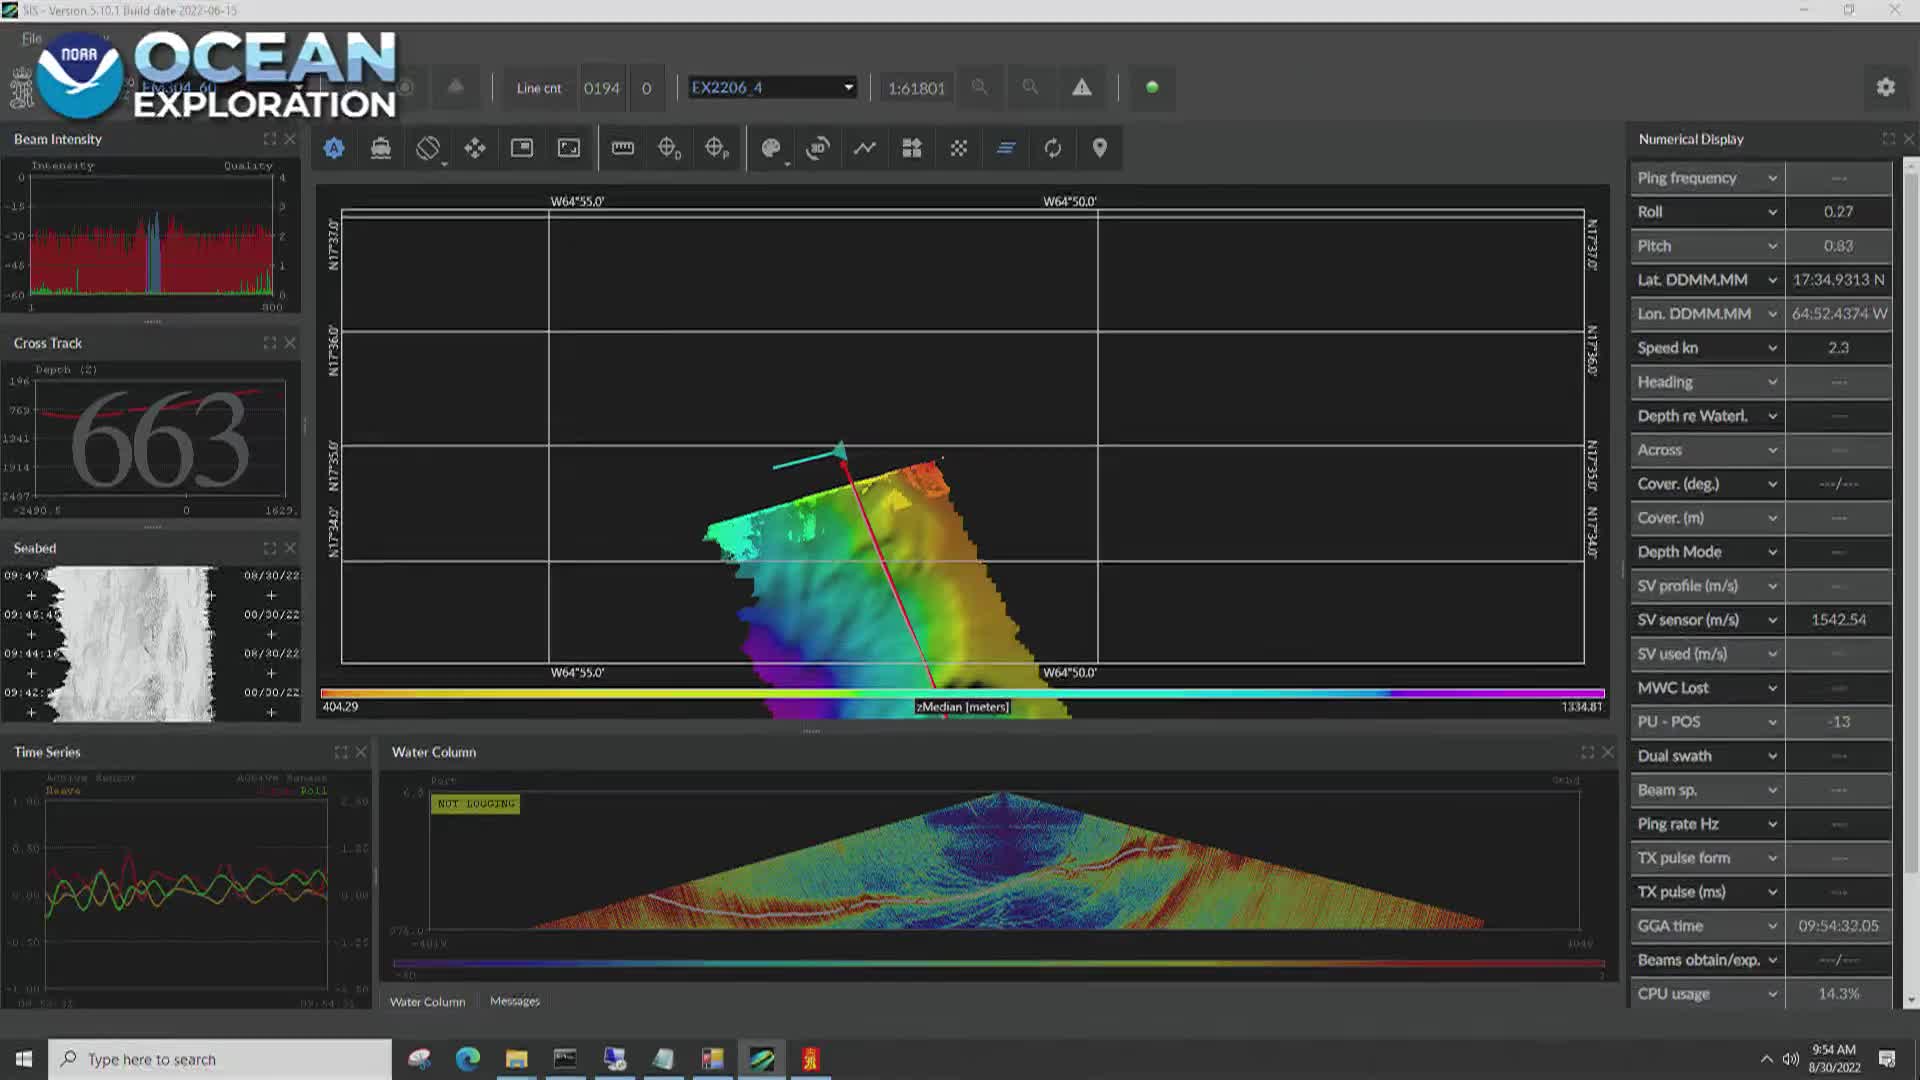This screenshot has width=1920, height=1080.
Task: Switch to the Messages tab
Action: click(515, 1001)
